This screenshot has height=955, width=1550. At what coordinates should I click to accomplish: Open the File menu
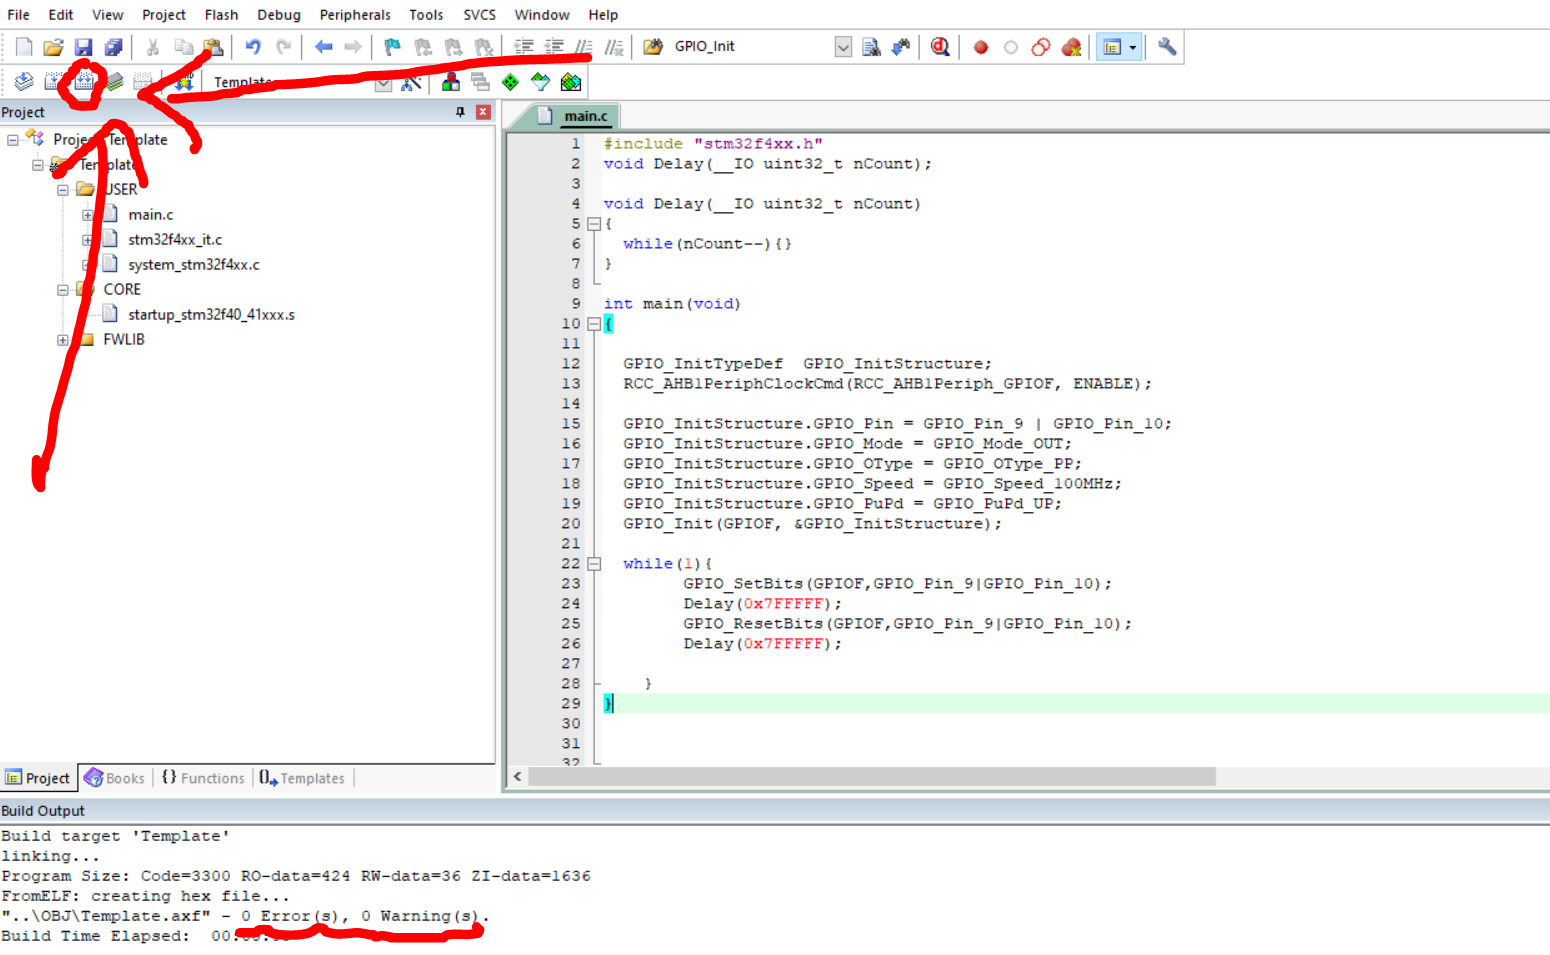18,15
